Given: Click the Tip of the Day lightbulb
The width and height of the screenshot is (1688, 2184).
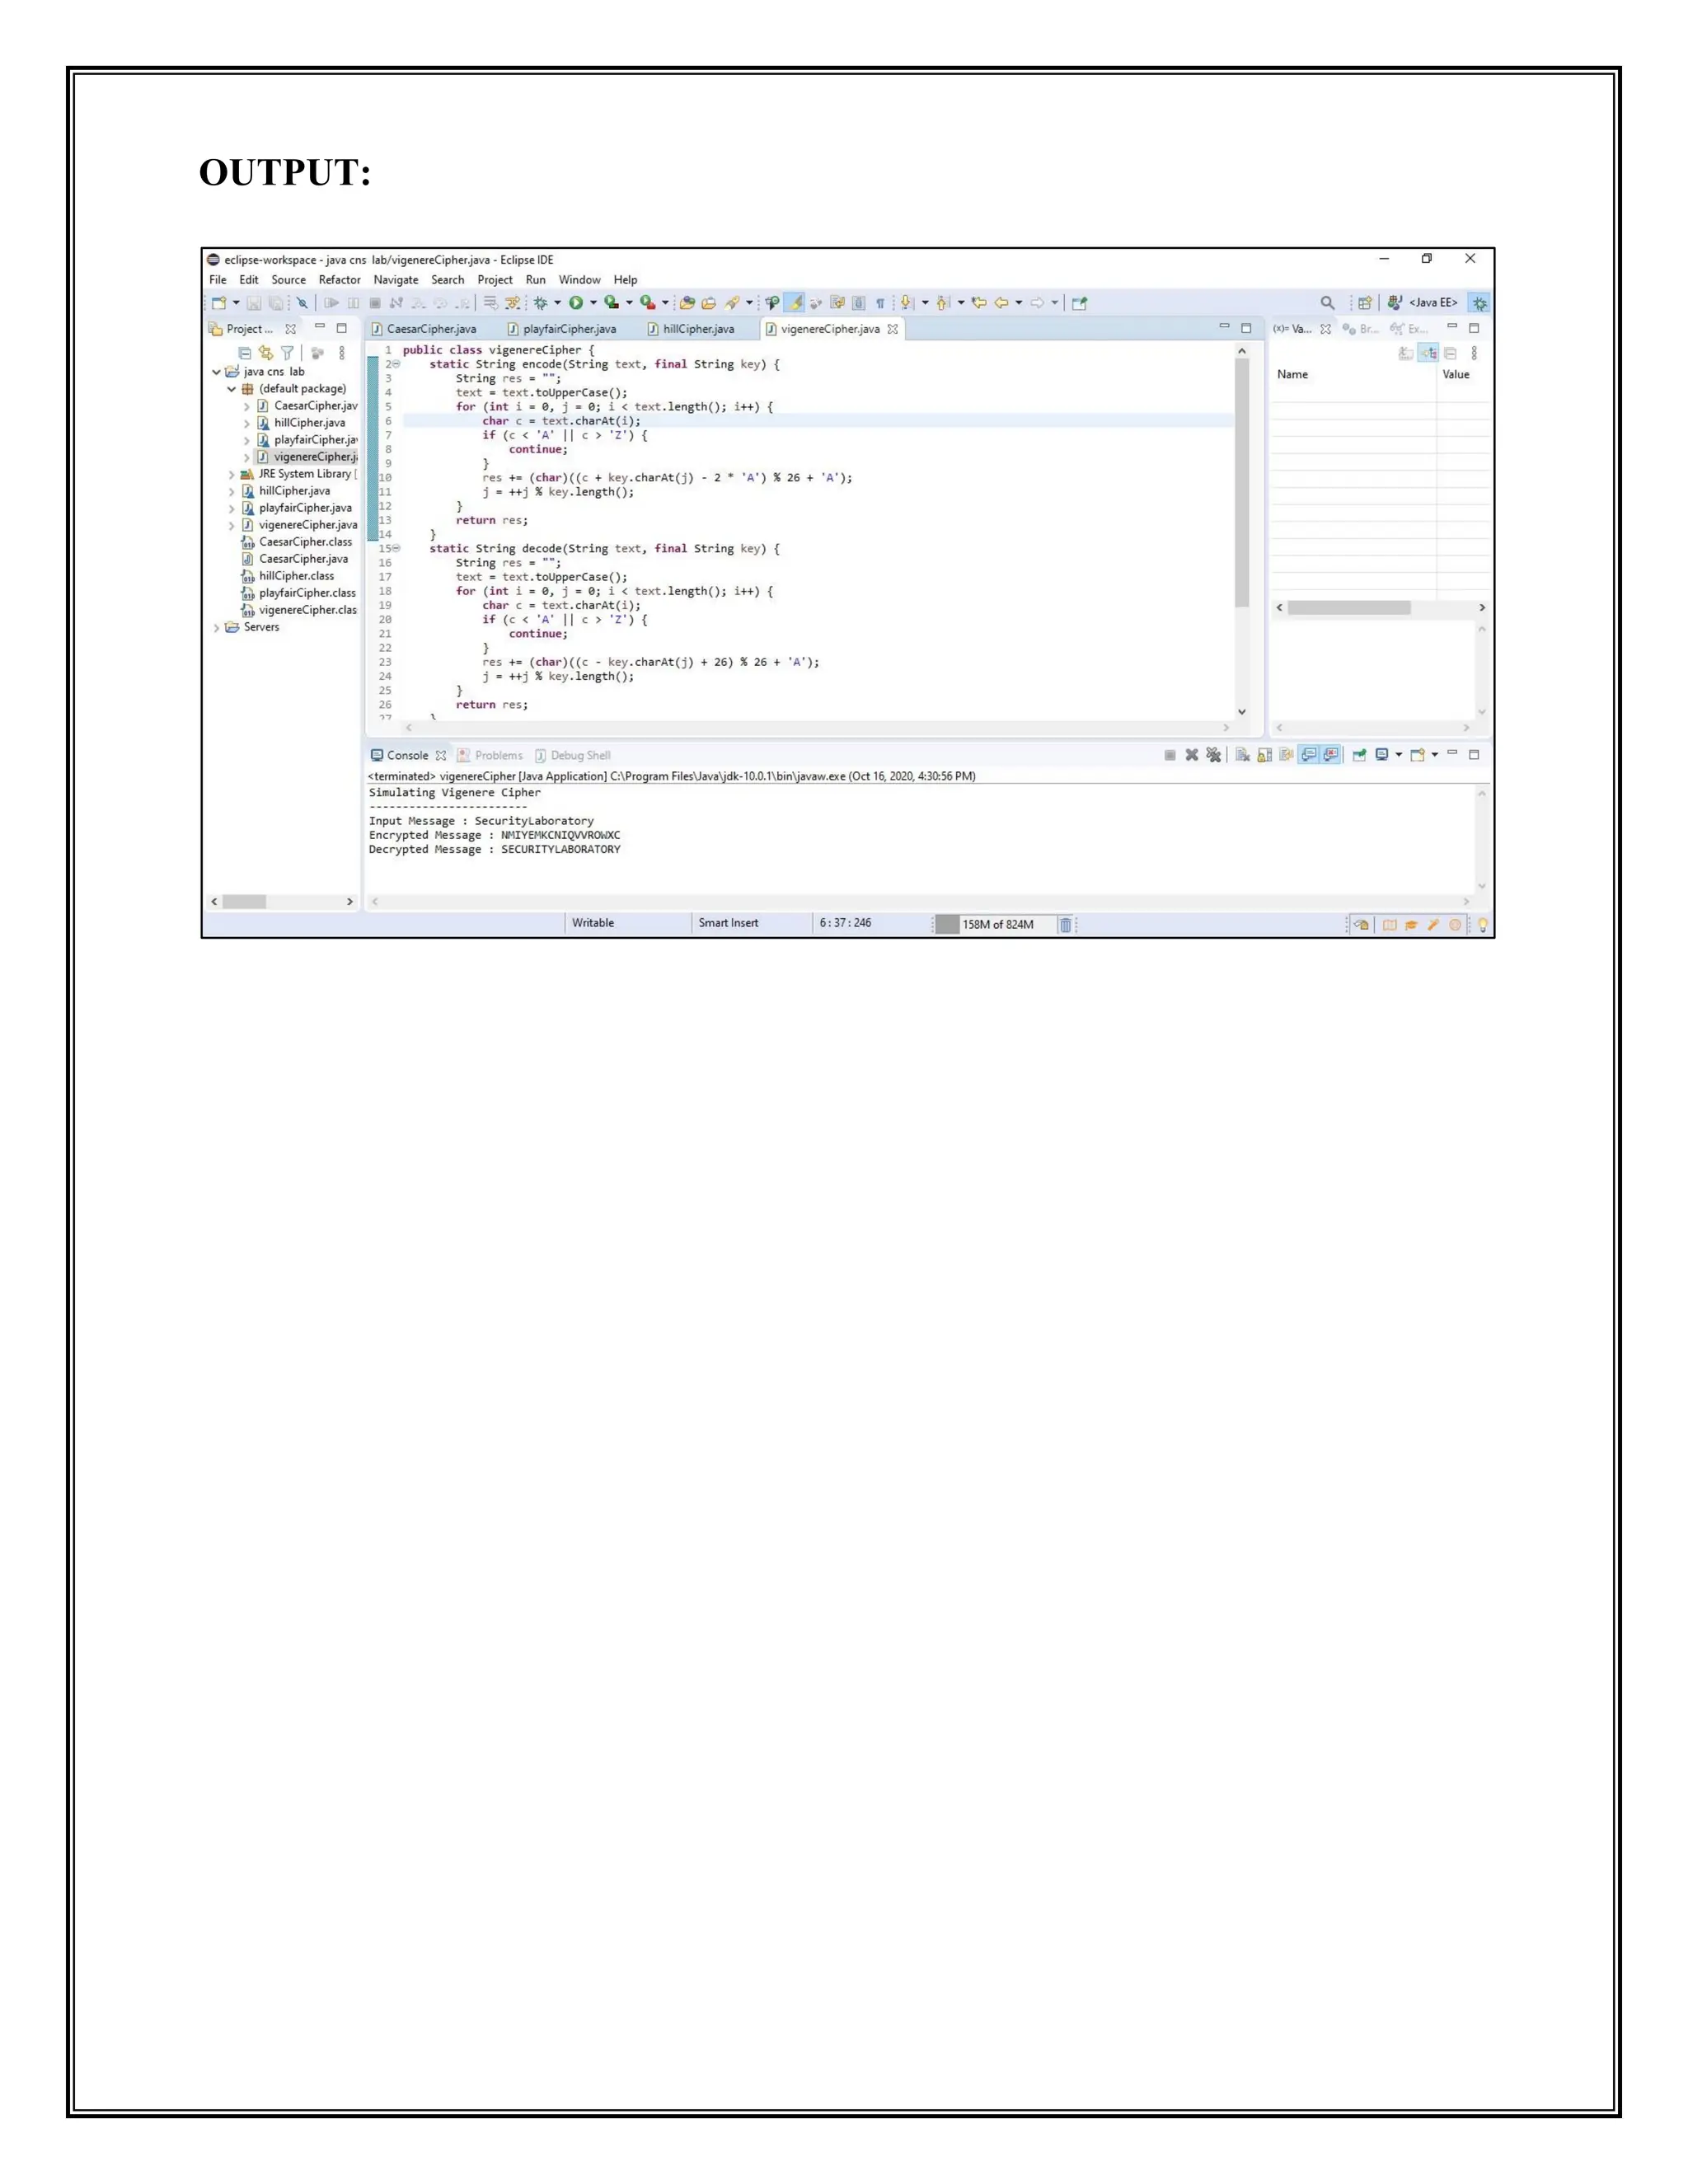Looking at the screenshot, I should pyautogui.click(x=1482, y=925).
